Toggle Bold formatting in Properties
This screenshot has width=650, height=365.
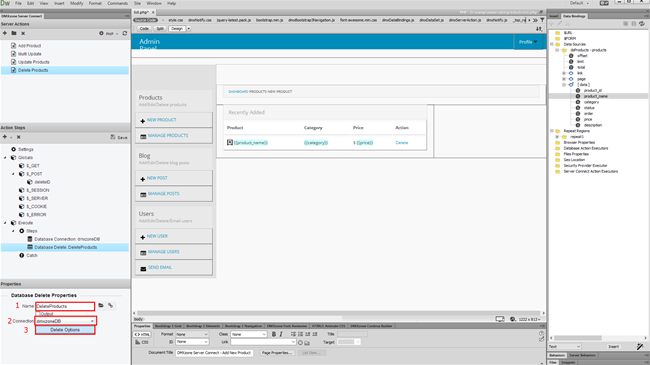click(274, 334)
